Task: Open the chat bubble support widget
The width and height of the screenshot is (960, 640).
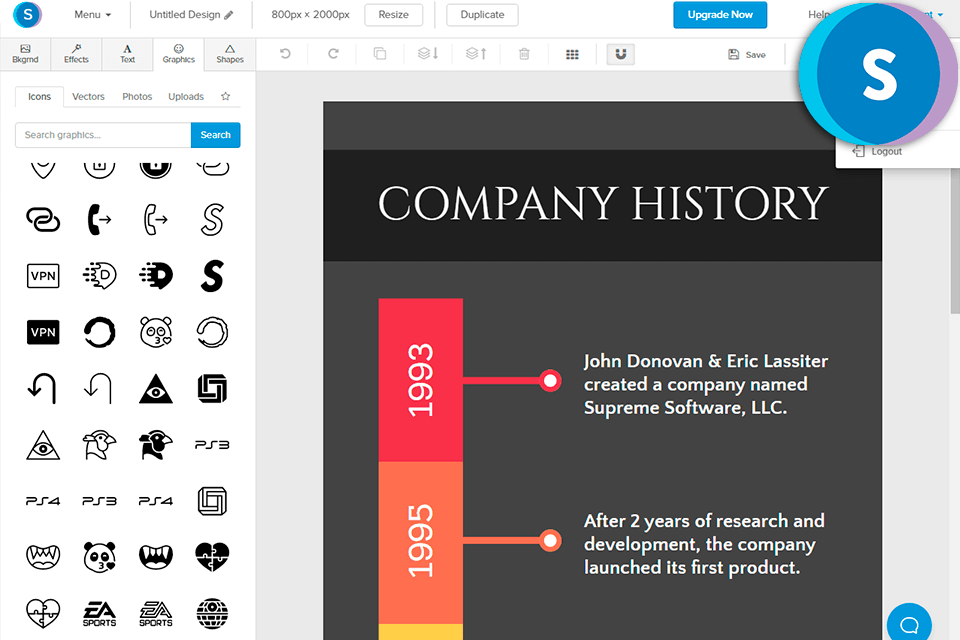Action: point(909,624)
